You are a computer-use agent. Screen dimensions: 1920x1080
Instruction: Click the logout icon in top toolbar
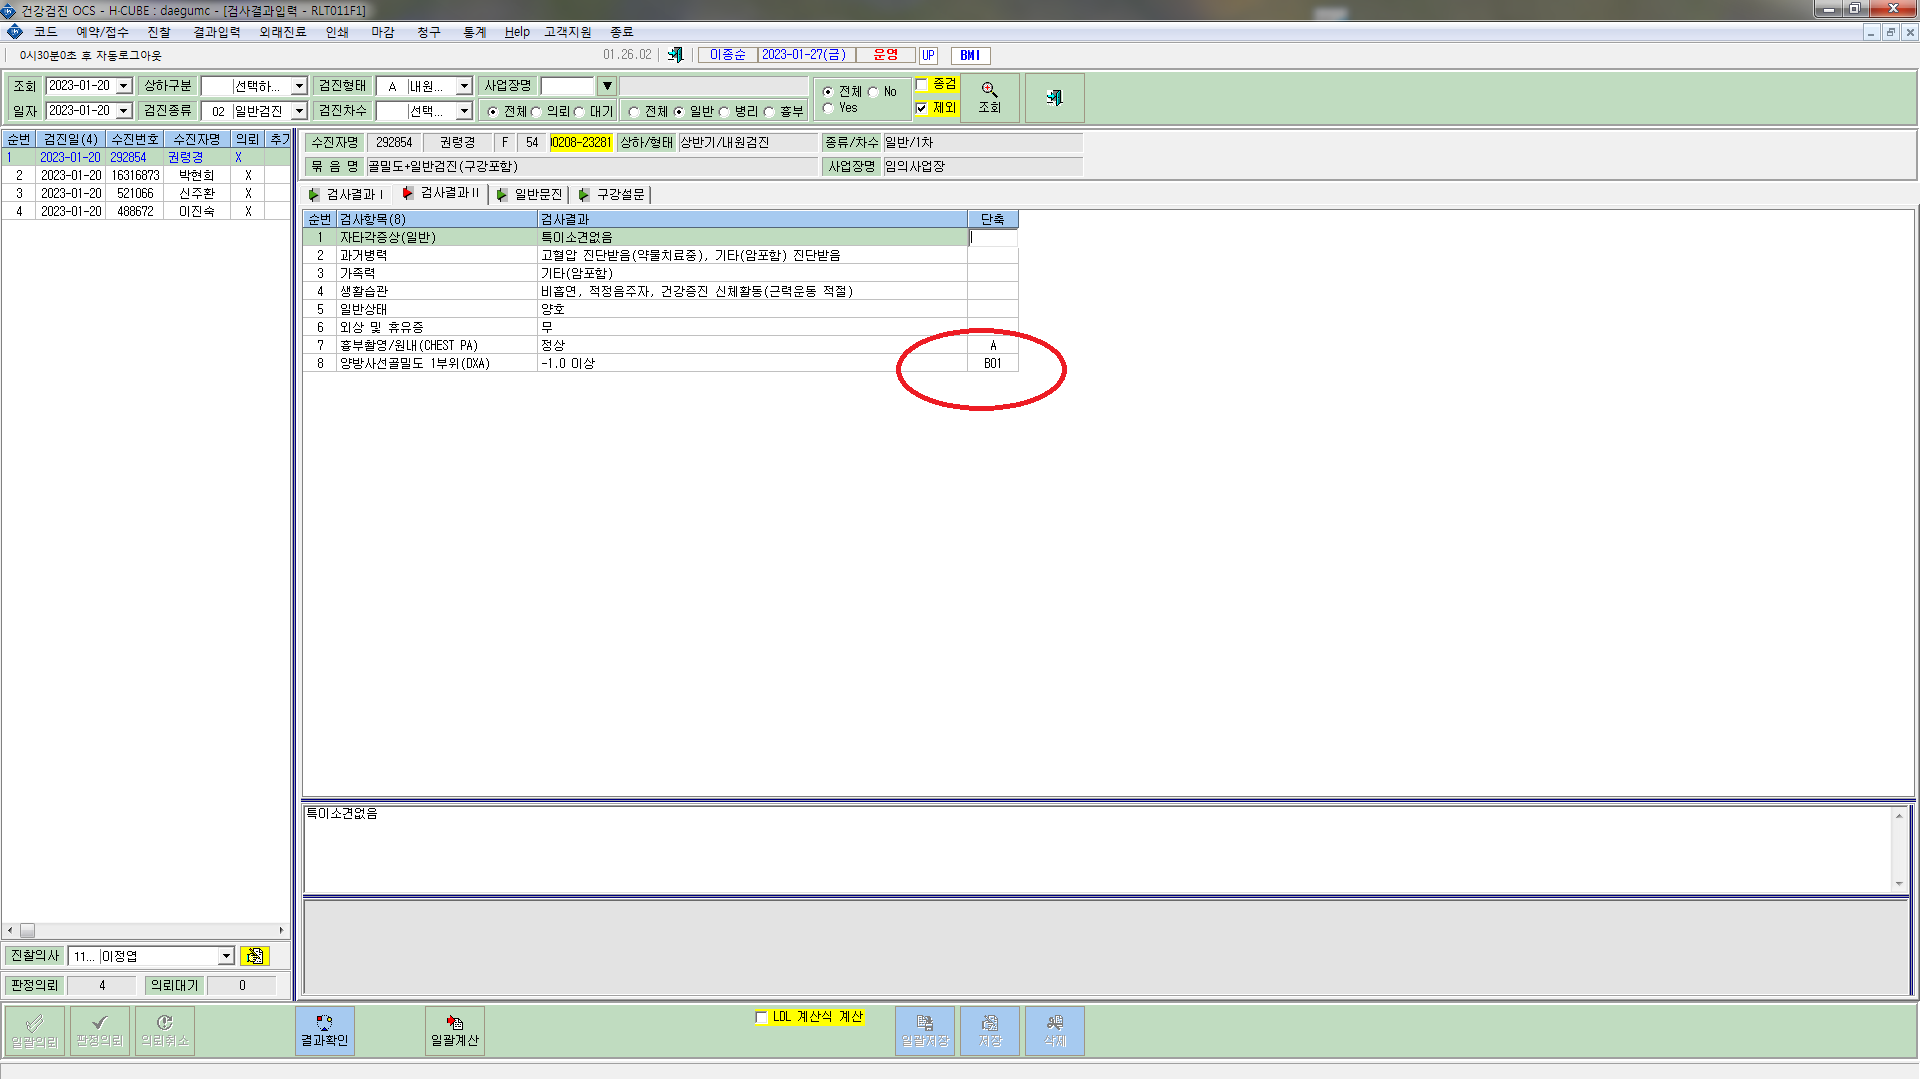[676, 55]
